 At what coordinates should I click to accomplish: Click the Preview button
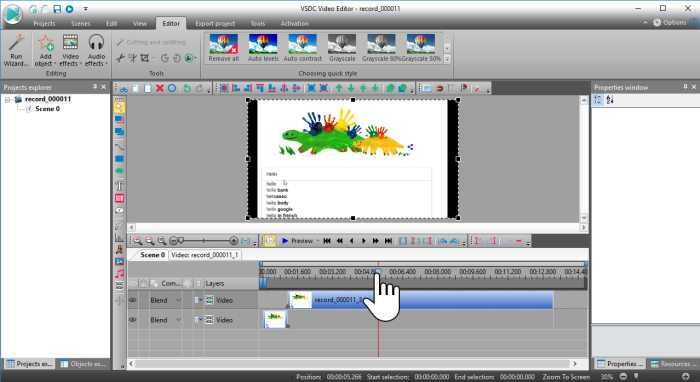298,241
